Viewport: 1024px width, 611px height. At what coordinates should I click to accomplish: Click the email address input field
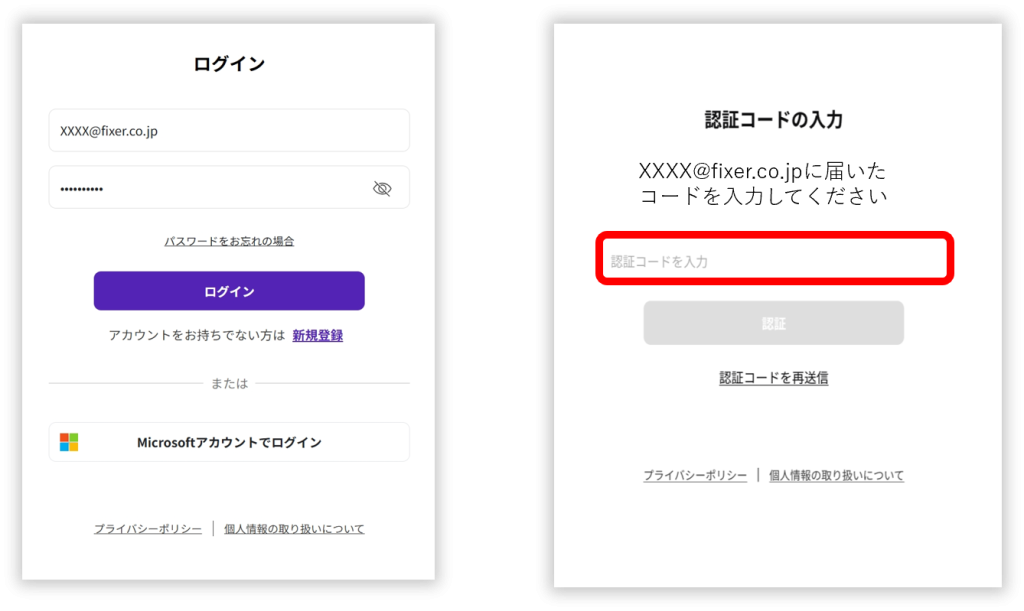pos(228,130)
